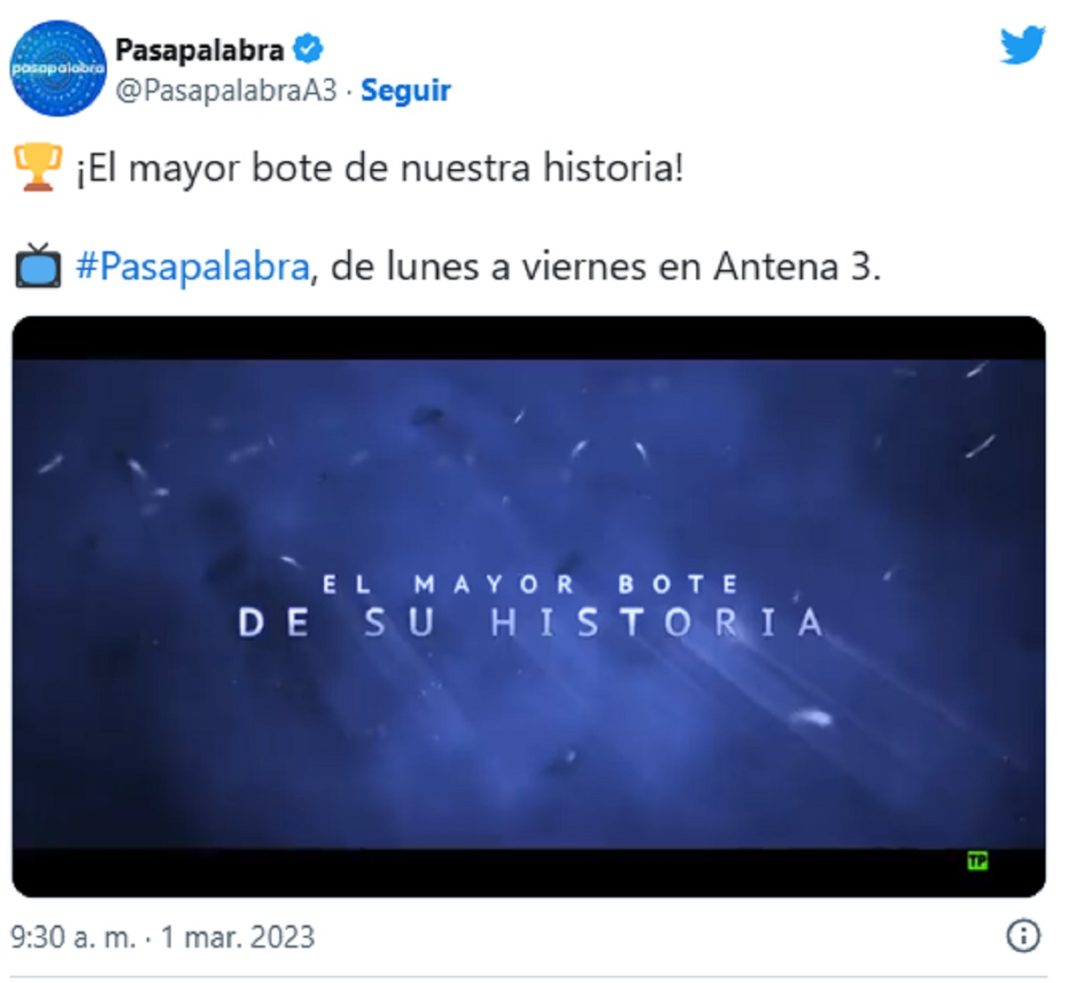Click the video's top black letterbox bar
Screen dimensions: 1068x983
529,338
